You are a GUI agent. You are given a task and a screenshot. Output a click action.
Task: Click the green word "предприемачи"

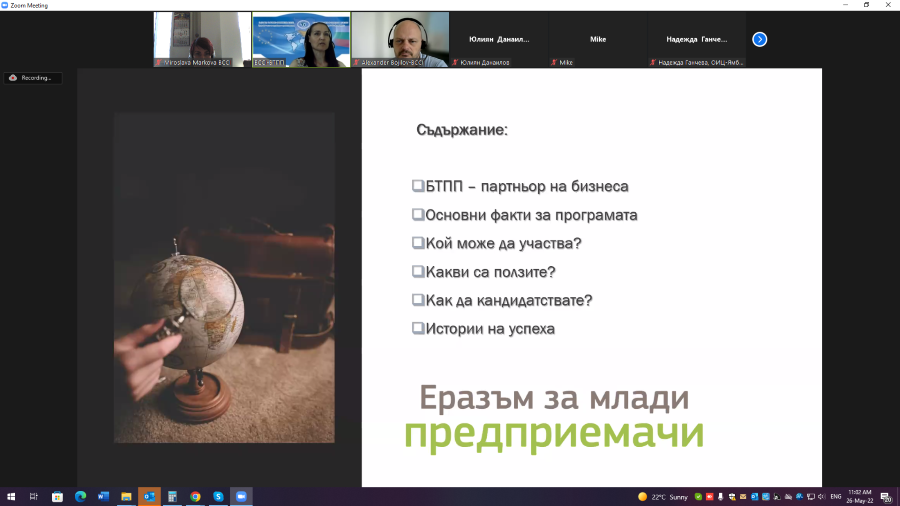[x=554, y=434]
